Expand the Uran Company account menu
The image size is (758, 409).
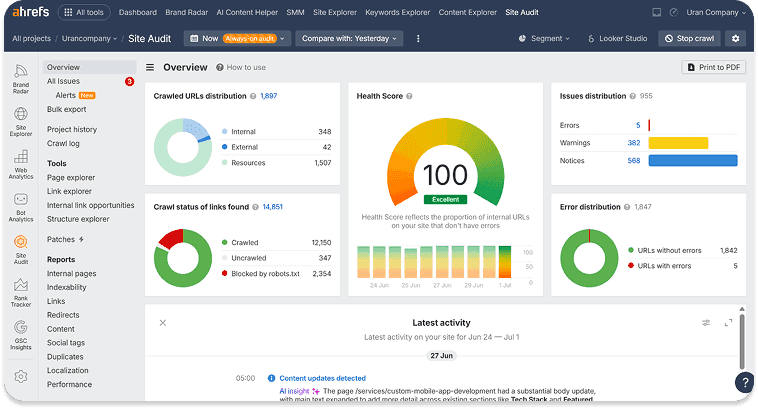click(x=716, y=13)
